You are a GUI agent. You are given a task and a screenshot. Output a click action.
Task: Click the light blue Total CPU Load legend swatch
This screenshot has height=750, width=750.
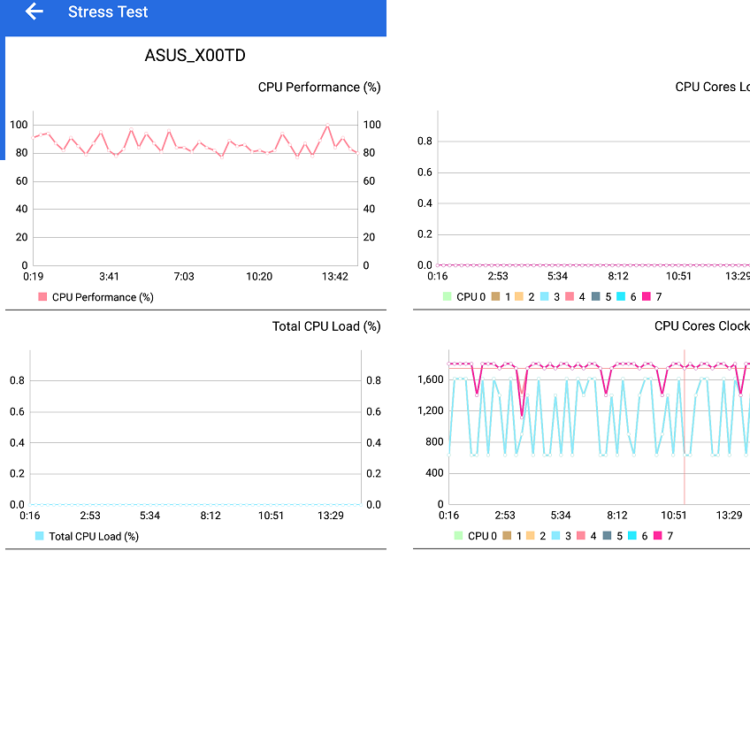tap(39, 536)
